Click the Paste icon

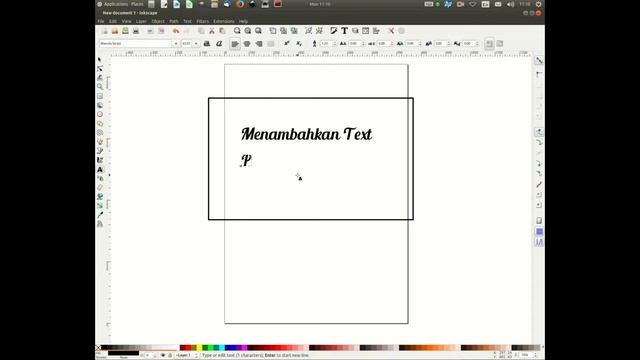[222, 31]
